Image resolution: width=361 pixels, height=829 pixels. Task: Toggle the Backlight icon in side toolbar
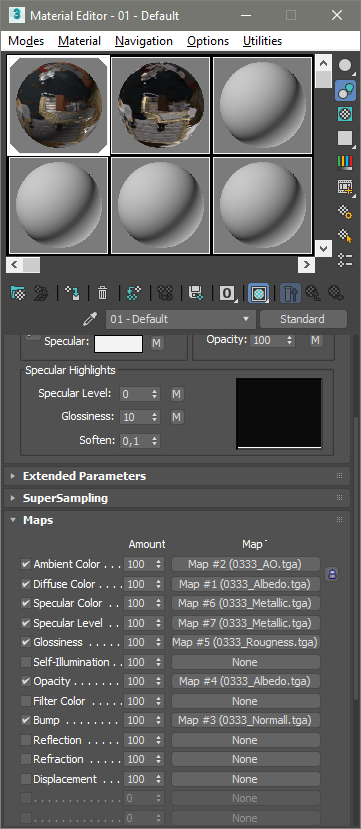point(345,90)
